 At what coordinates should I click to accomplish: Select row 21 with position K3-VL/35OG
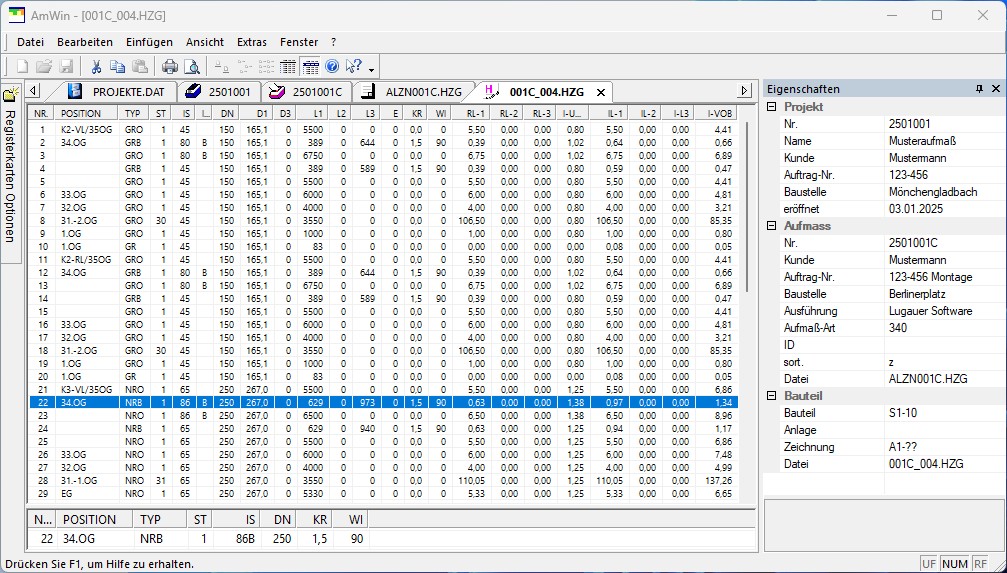(383, 389)
